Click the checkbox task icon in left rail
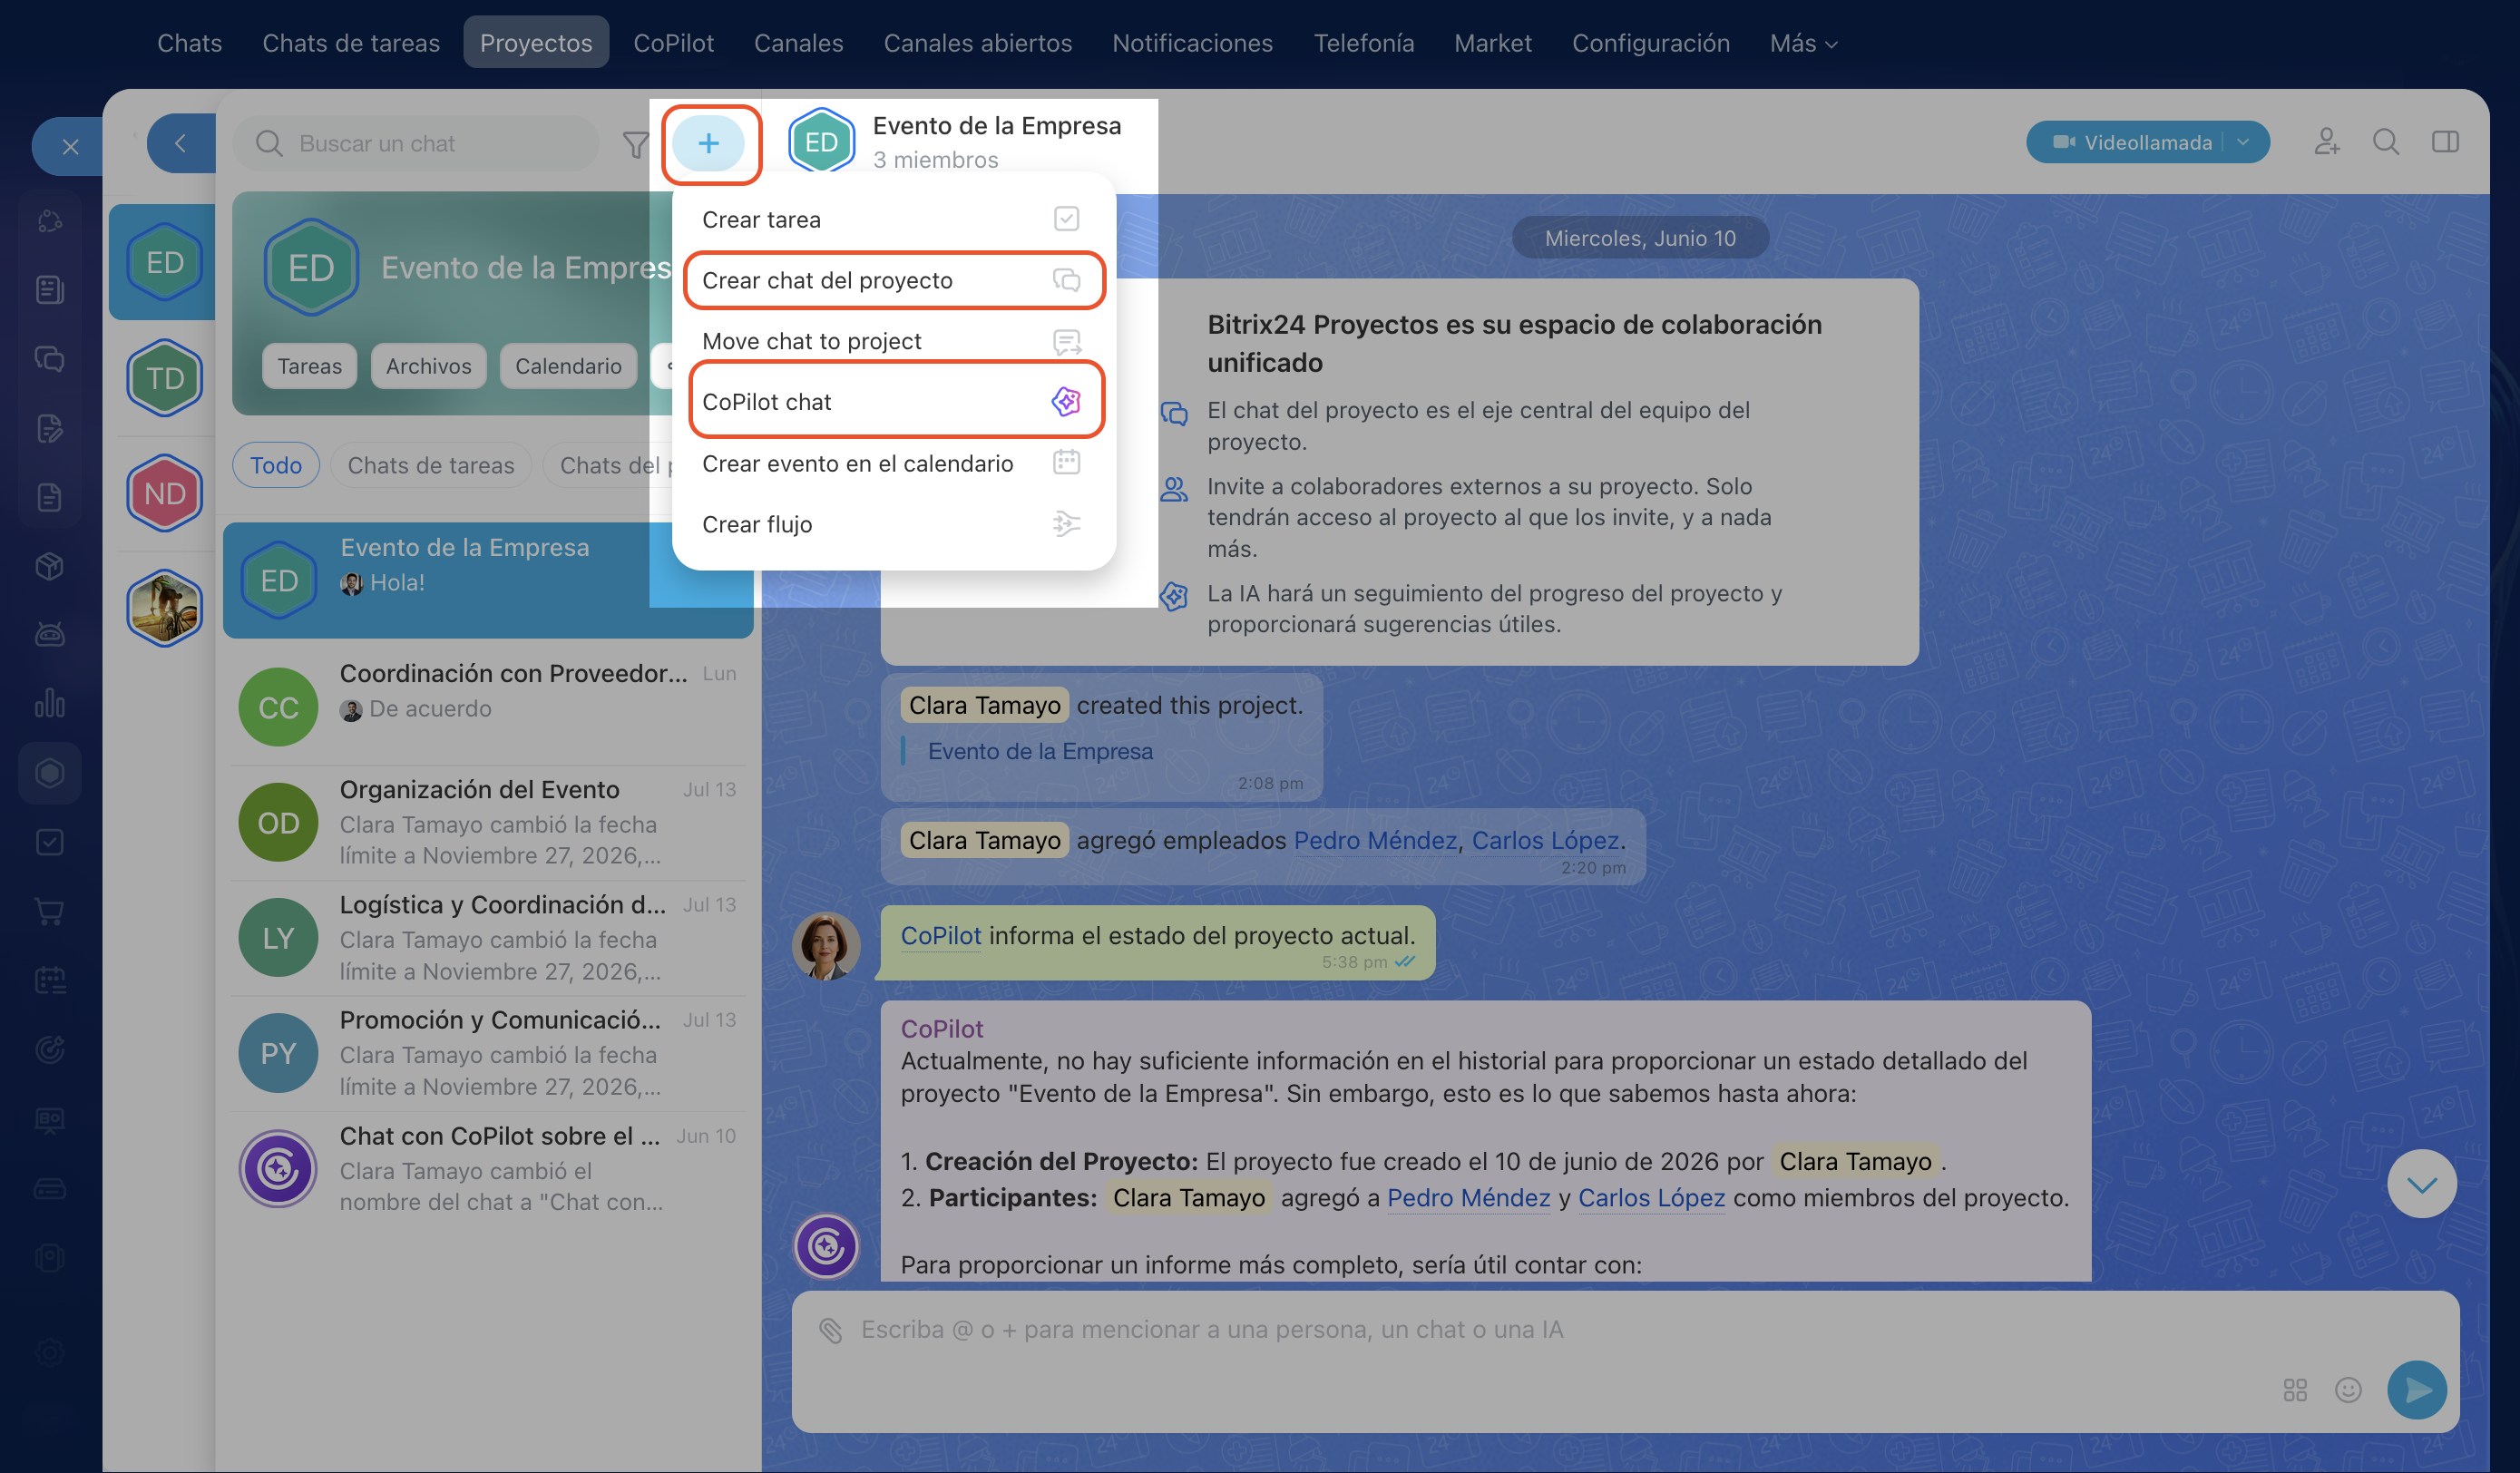Image resolution: width=2520 pixels, height=1473 pixels. (x=50, y=842)
